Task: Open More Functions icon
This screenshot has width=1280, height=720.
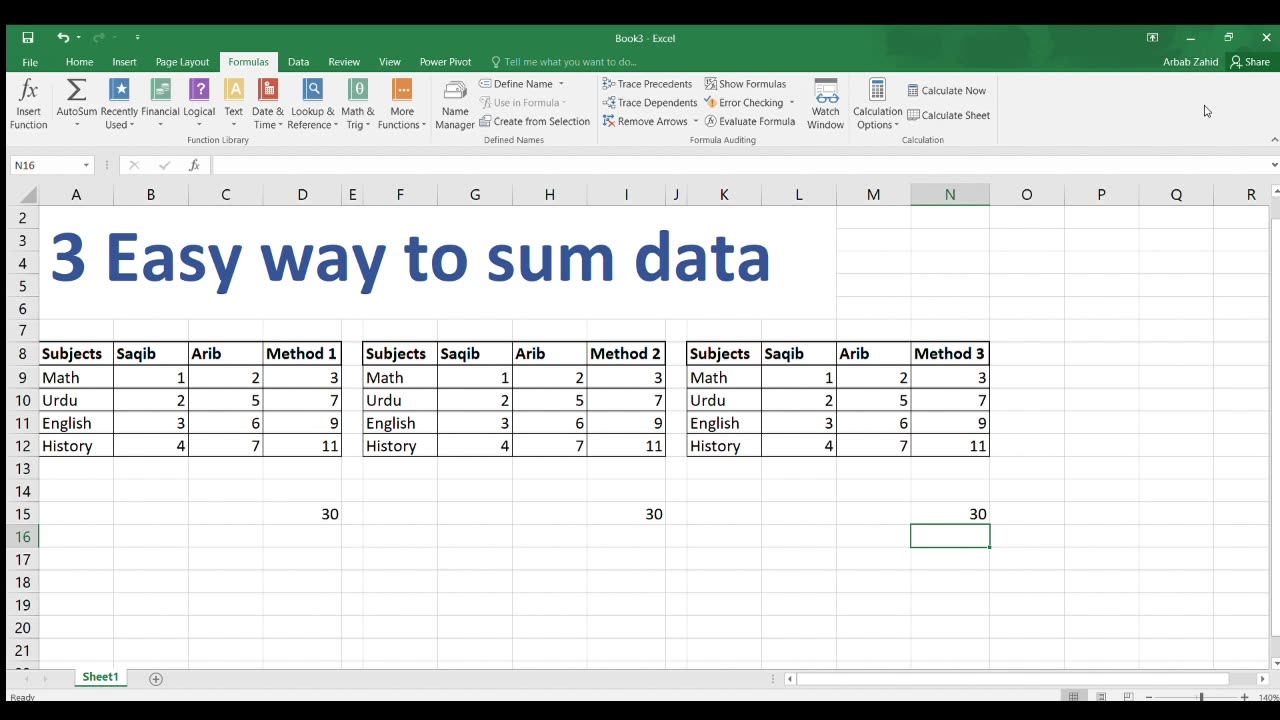Action: [402, 90]
